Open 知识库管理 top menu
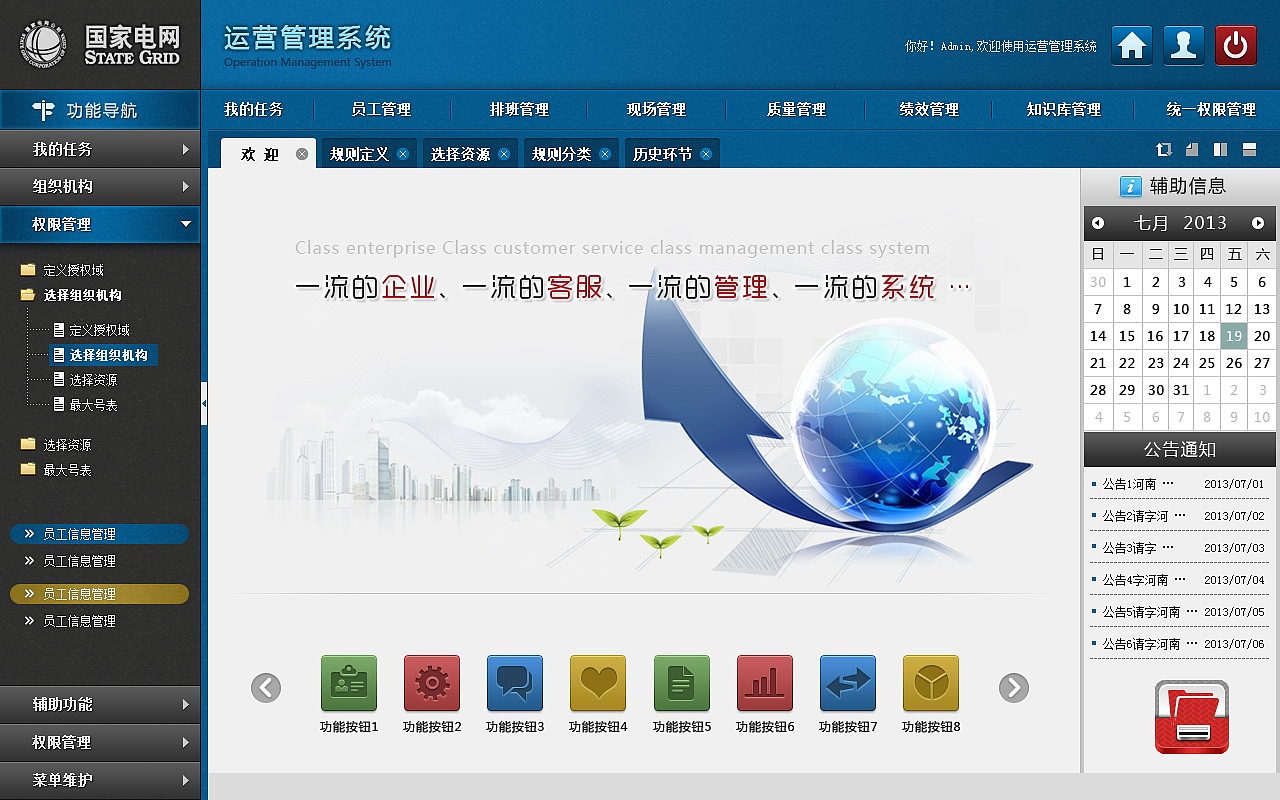Image resolution: width=1280 pixels, height=800 pixels. click(1063, 109)
